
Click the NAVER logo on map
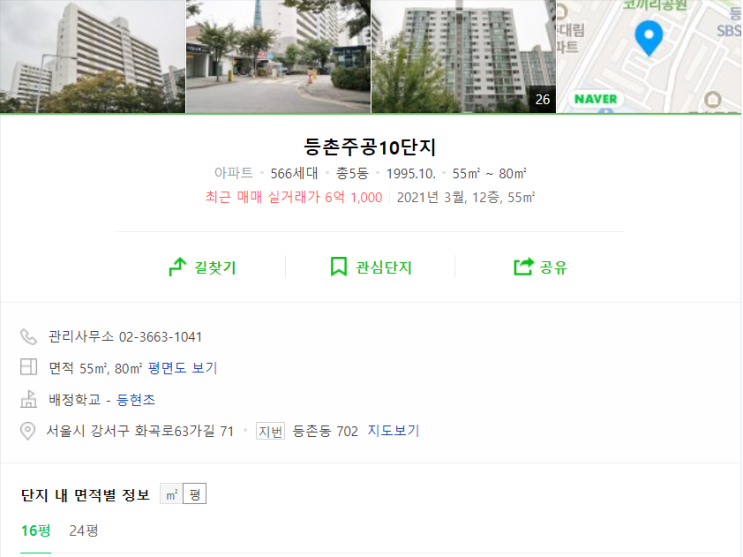[x=596, y=99]
